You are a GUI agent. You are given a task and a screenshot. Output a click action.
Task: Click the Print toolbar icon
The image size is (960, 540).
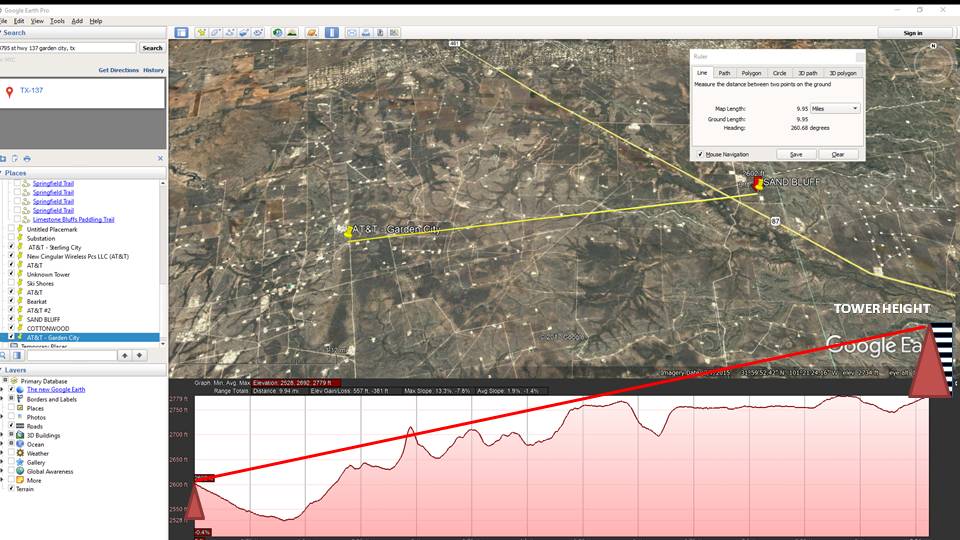pyautogui.click(x=366, y=32)
